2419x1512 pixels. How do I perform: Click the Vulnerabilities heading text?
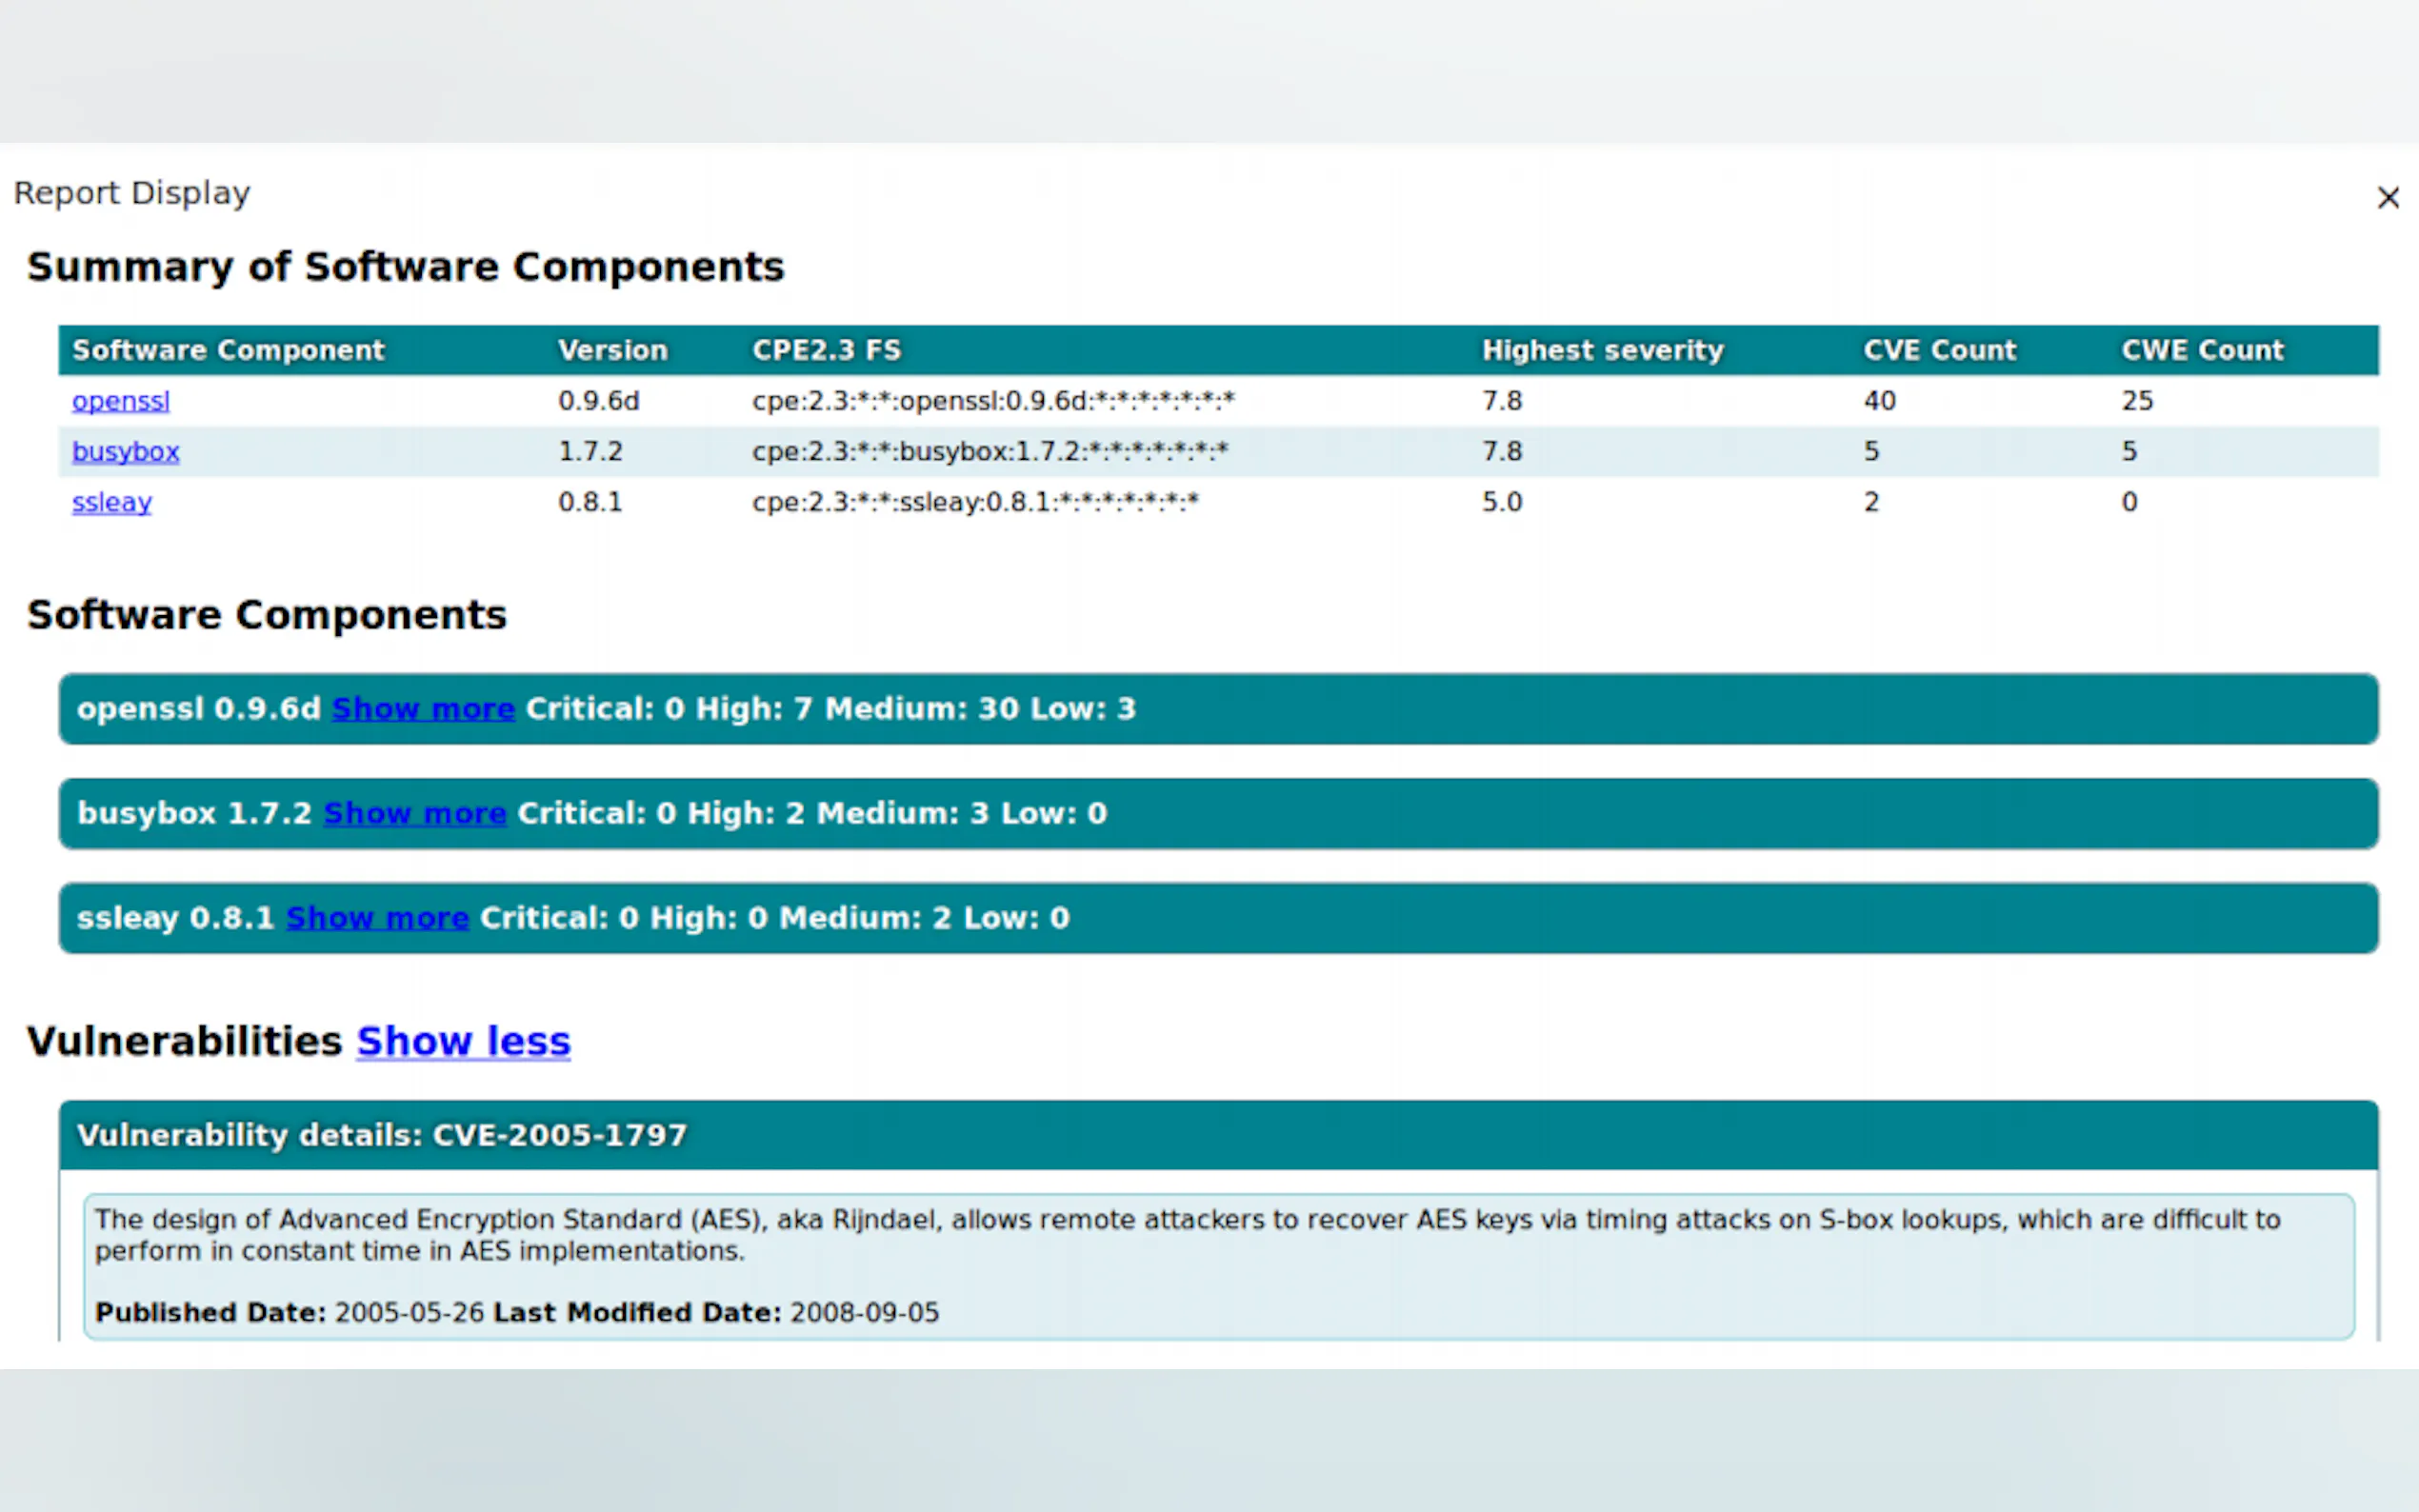point(185,1041)
